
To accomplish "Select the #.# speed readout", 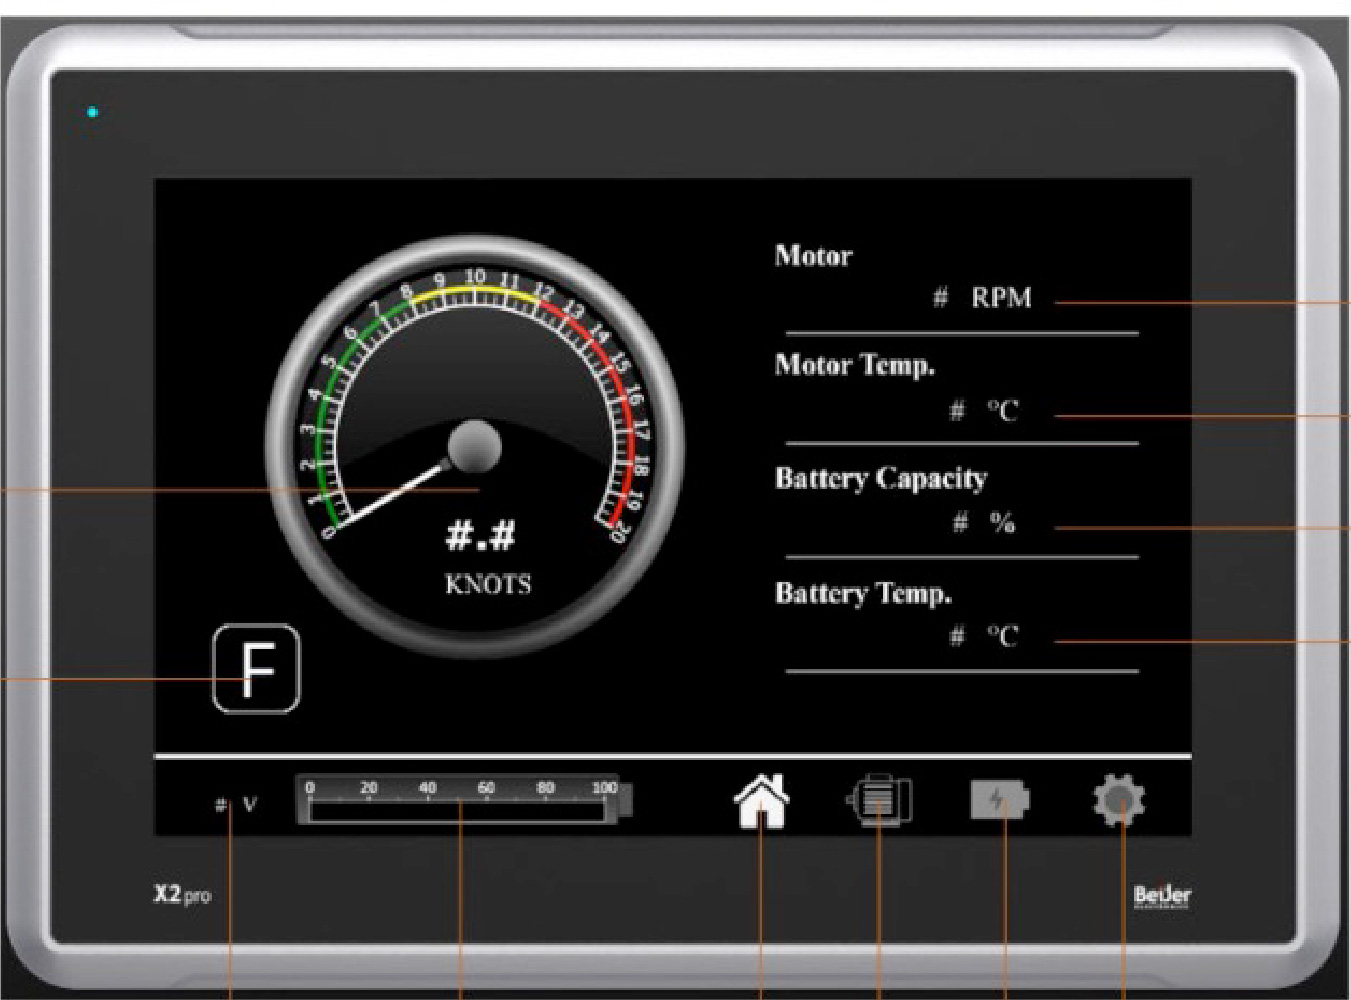I will click(x=480, y=535).
